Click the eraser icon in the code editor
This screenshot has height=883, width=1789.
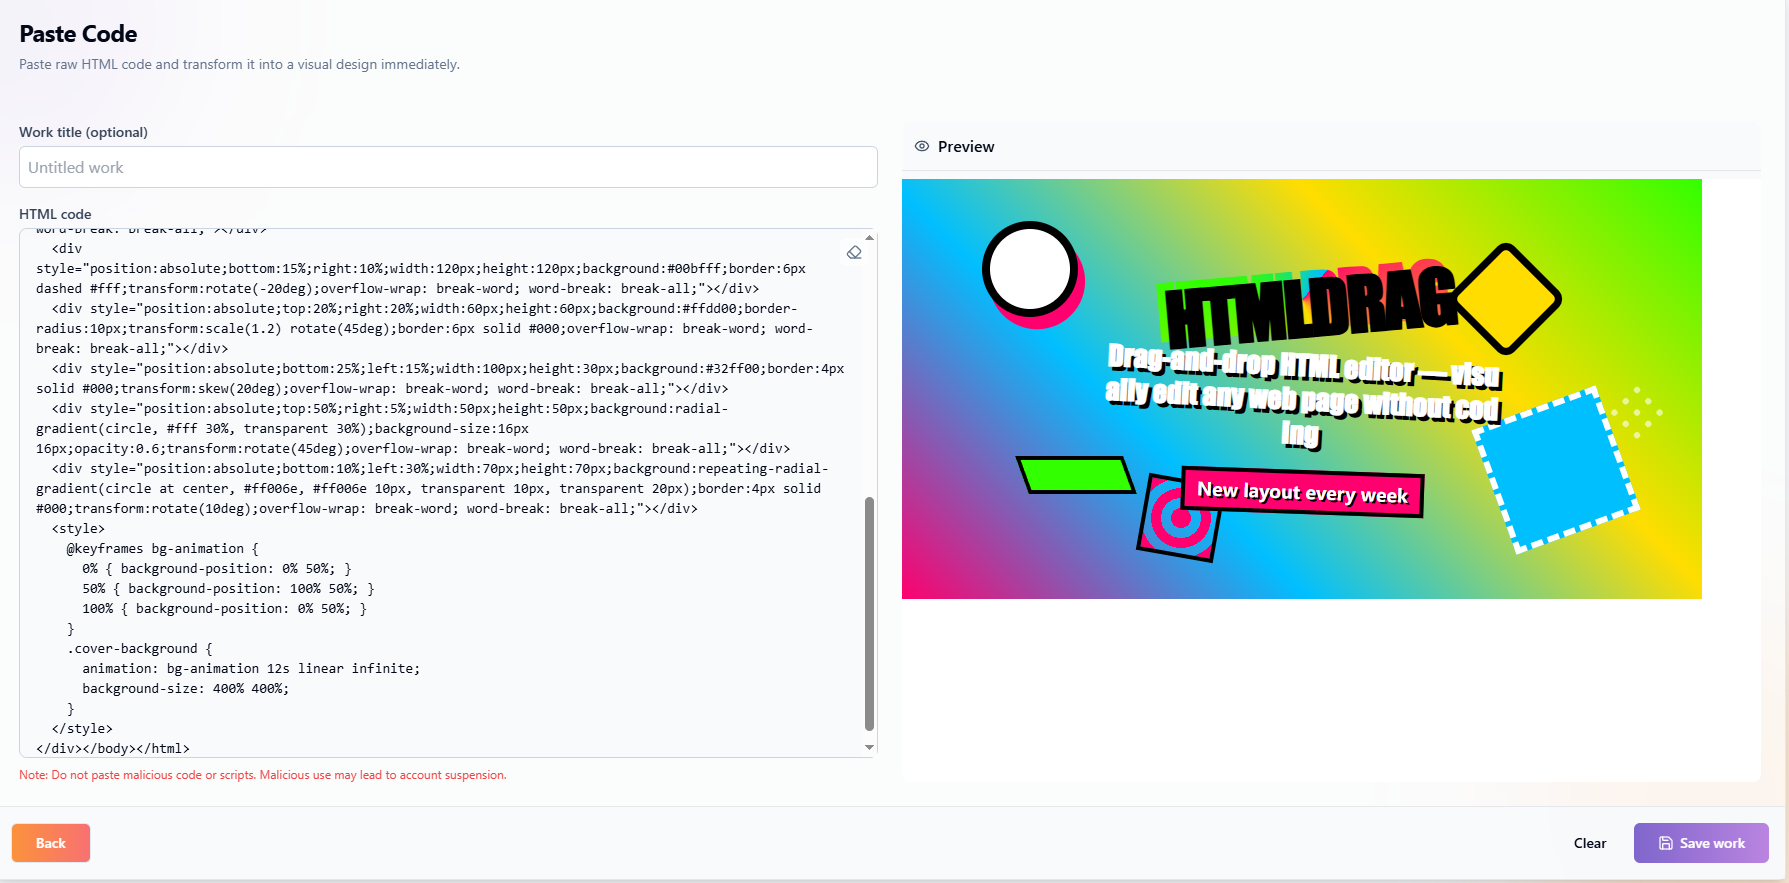(854, 253)
